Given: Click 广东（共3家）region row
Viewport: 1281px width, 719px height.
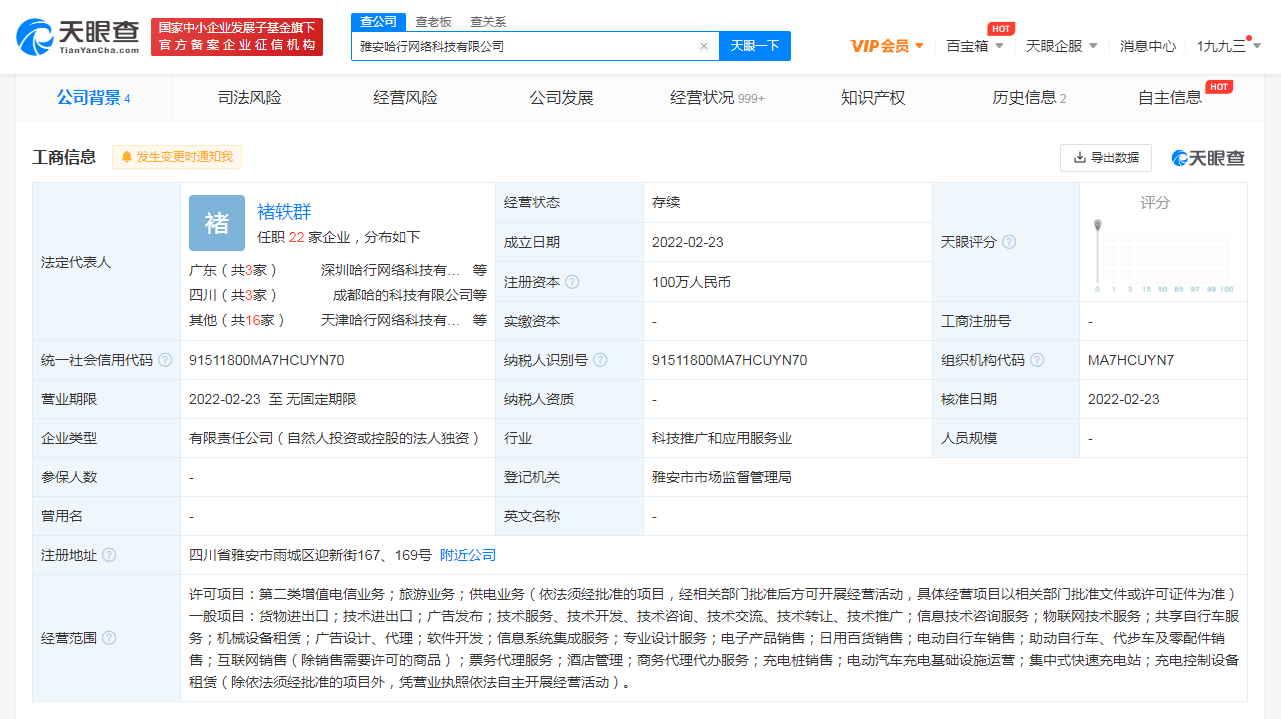Looking at the screenshot, I should (x=338, y=270).
